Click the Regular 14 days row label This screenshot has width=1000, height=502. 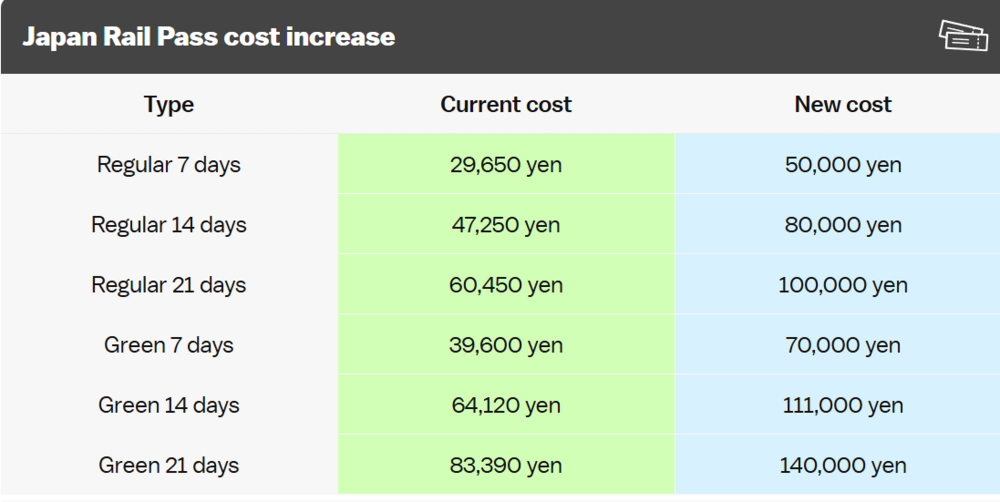click(168, 225)
